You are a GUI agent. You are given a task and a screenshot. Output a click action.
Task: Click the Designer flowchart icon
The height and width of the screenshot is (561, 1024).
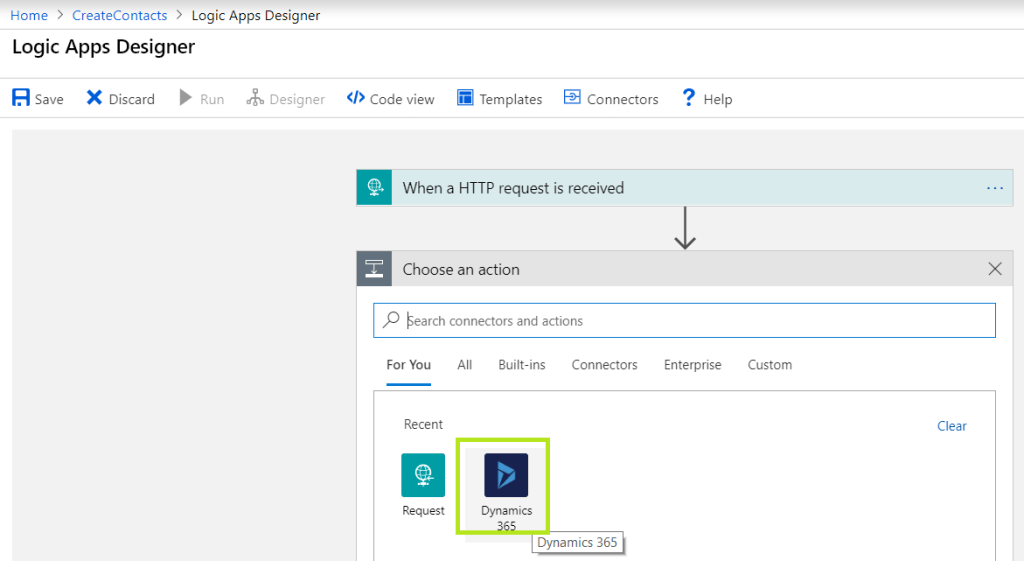pos(255,98)
